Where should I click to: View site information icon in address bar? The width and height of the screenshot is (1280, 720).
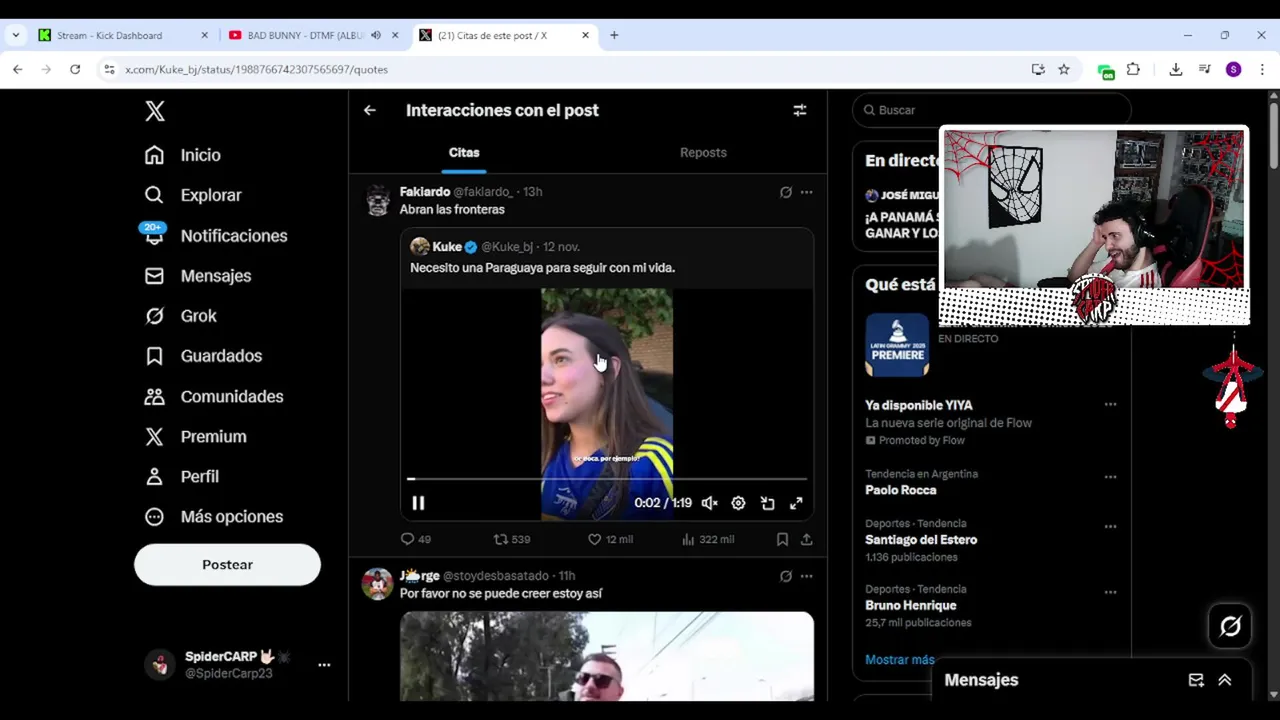pos(109,69)
